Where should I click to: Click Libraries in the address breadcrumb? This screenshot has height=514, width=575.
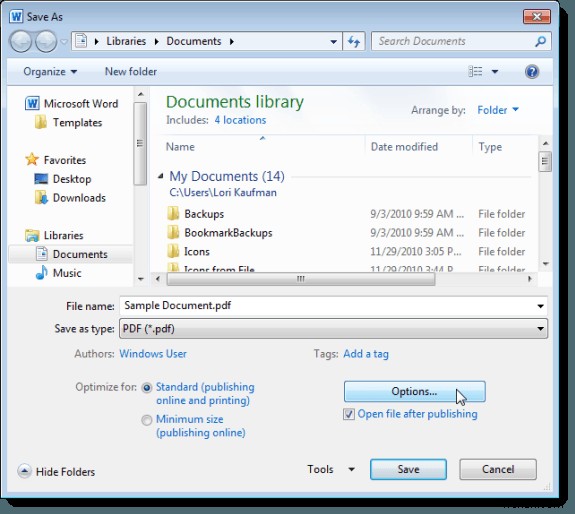coord(126,41)
